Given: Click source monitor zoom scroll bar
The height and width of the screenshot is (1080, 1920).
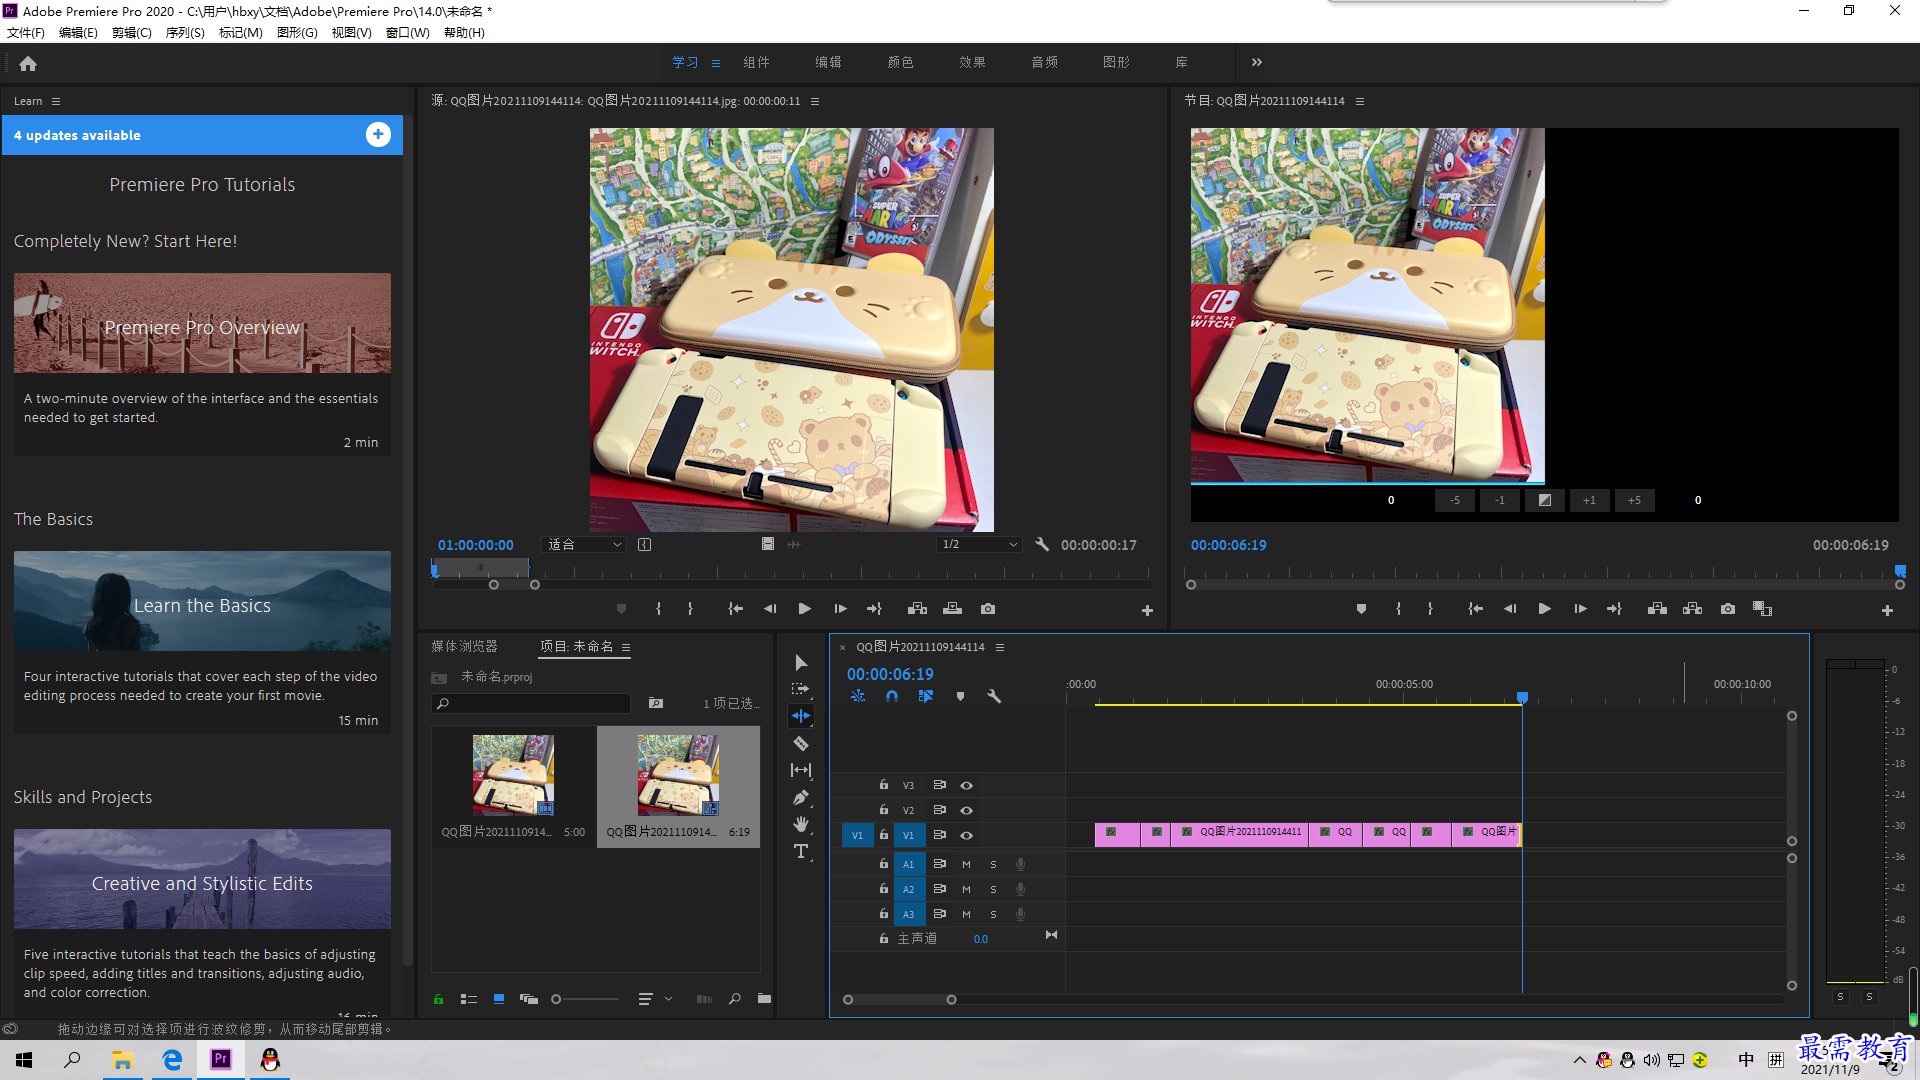Looking at the screenshot, I should 514,585.
